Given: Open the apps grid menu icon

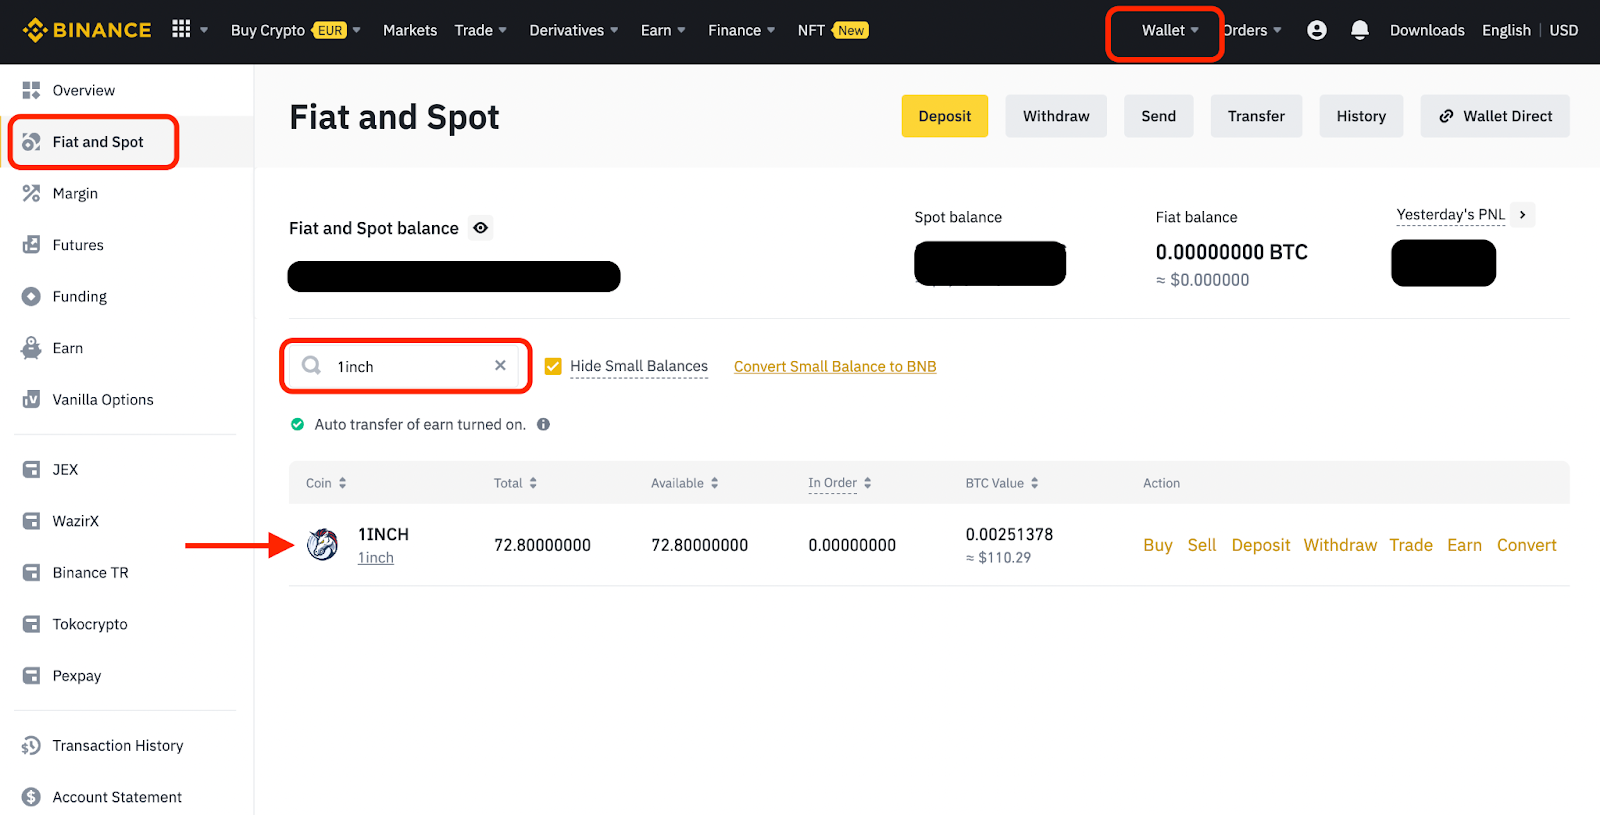Looking at the screenshot, I should (181, 29).
